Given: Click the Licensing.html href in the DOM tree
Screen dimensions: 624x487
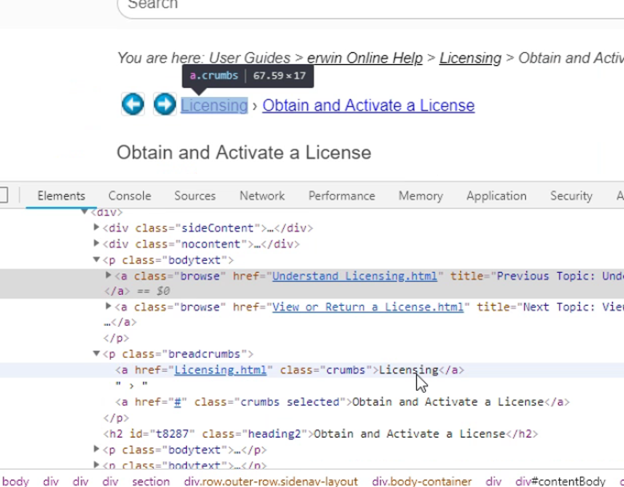Looking at the screenshot, I should coord(220,370).
